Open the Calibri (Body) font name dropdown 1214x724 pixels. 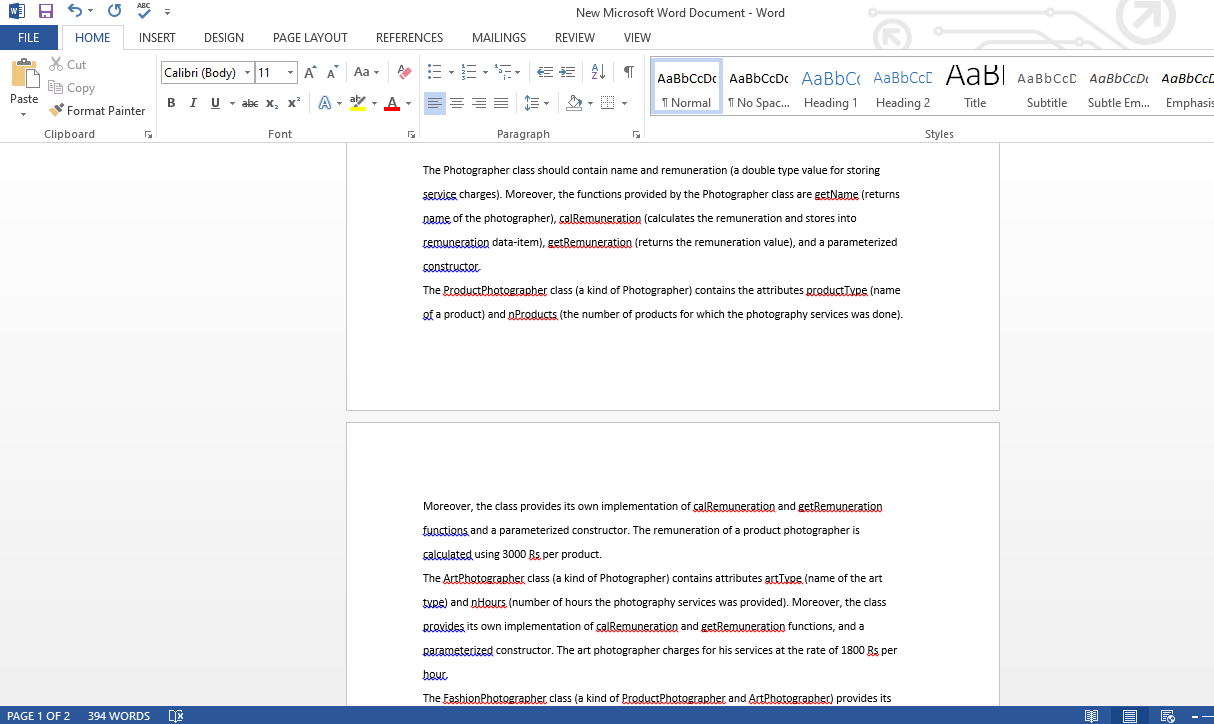pyautogui.click(x=247, y=73)
